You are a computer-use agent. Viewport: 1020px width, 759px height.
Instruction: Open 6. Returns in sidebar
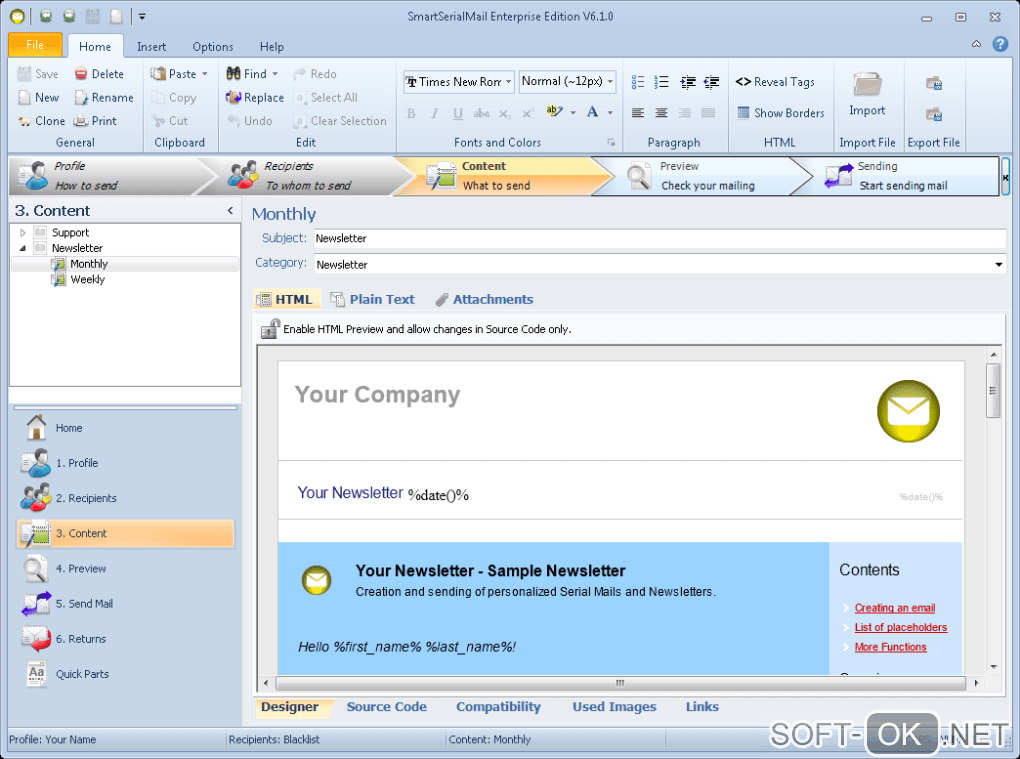click(81, 639)
